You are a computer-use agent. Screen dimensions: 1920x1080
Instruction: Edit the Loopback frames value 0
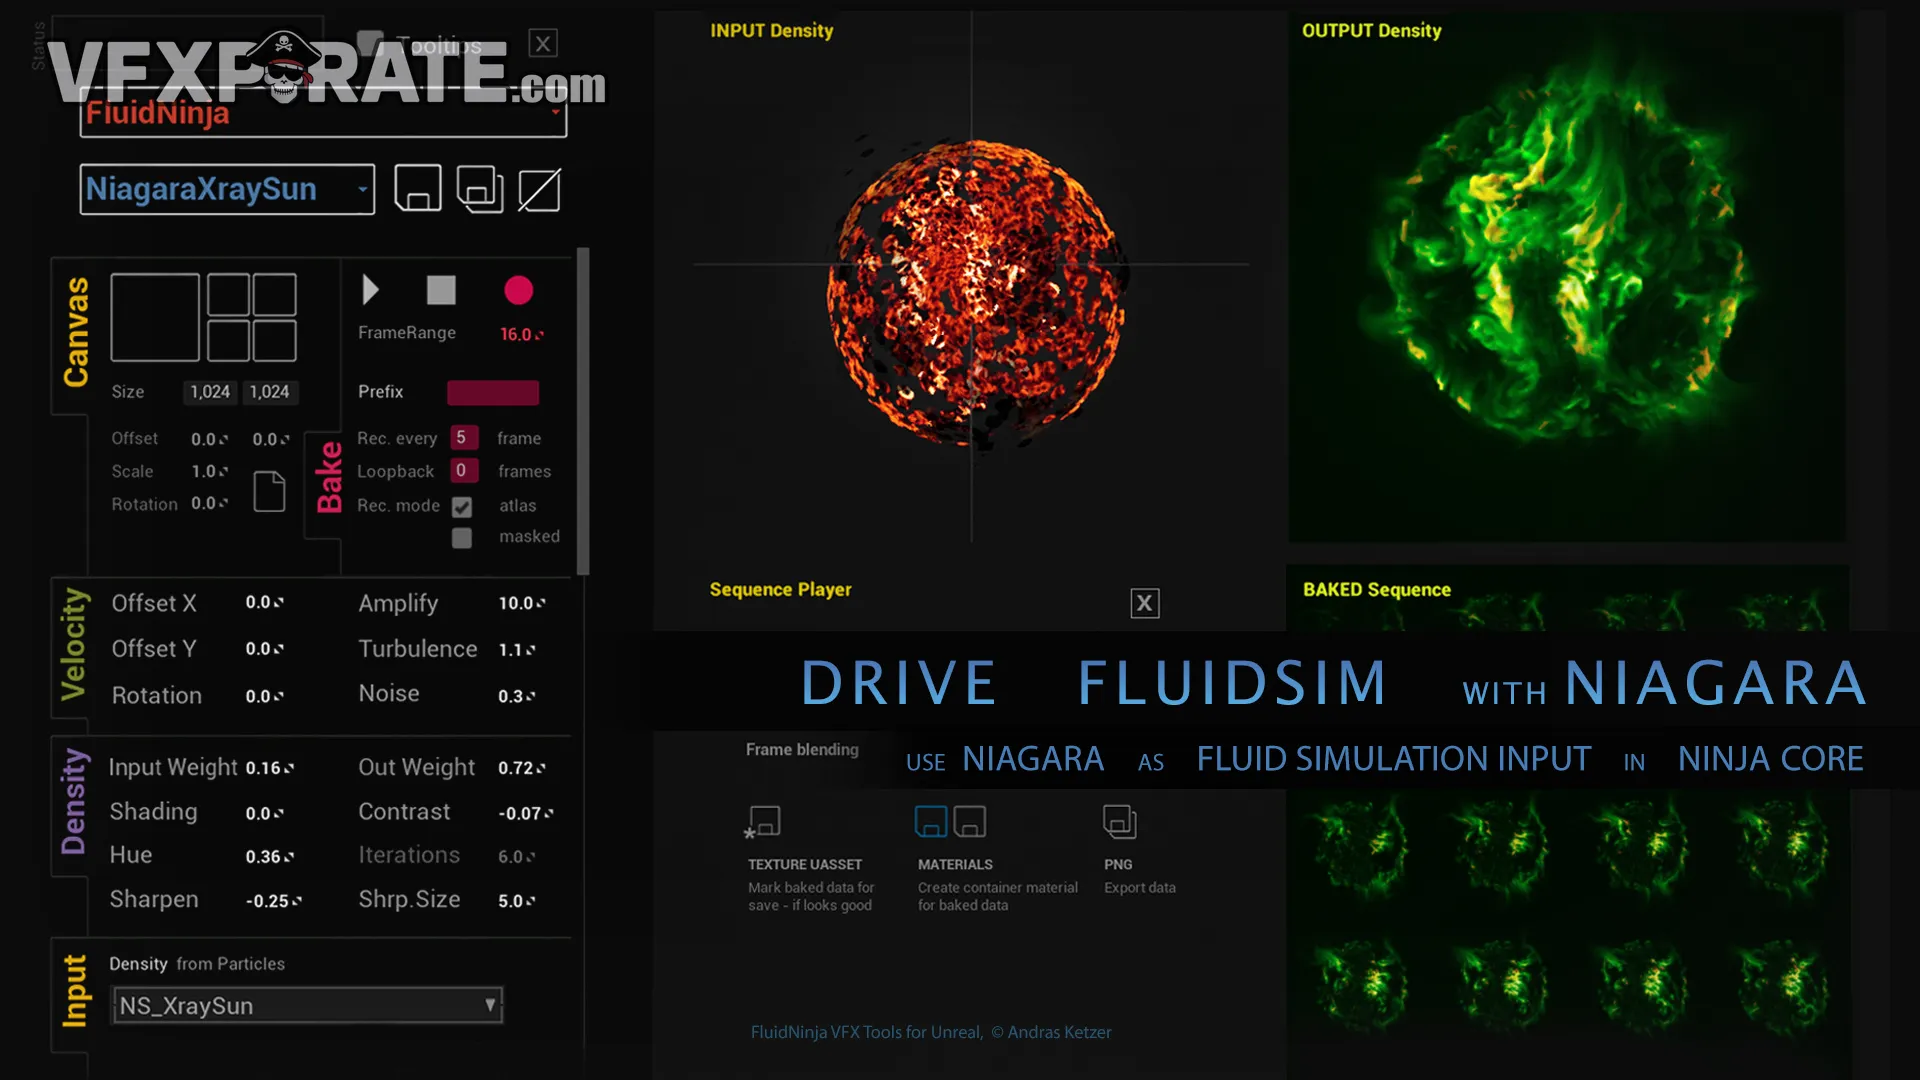tap(464, 470)
